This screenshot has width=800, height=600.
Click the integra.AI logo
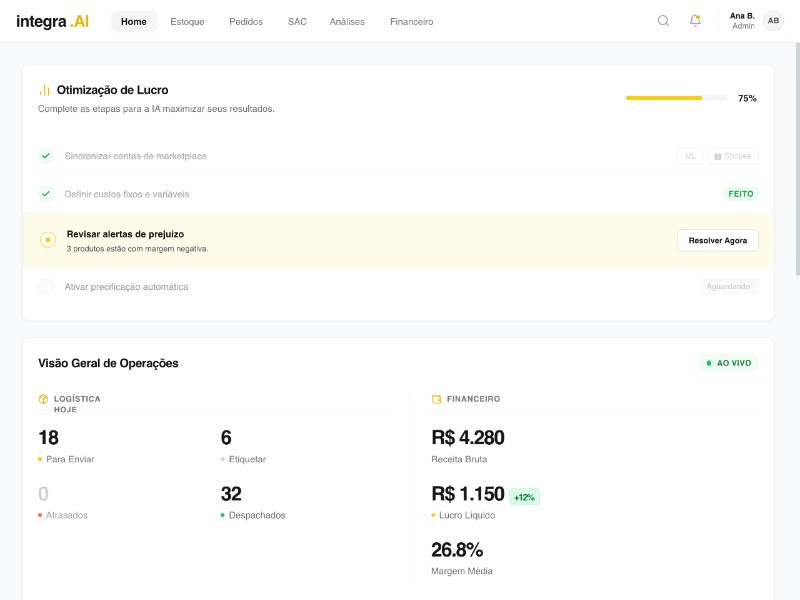pyautogui.click(x=52, y=21)
